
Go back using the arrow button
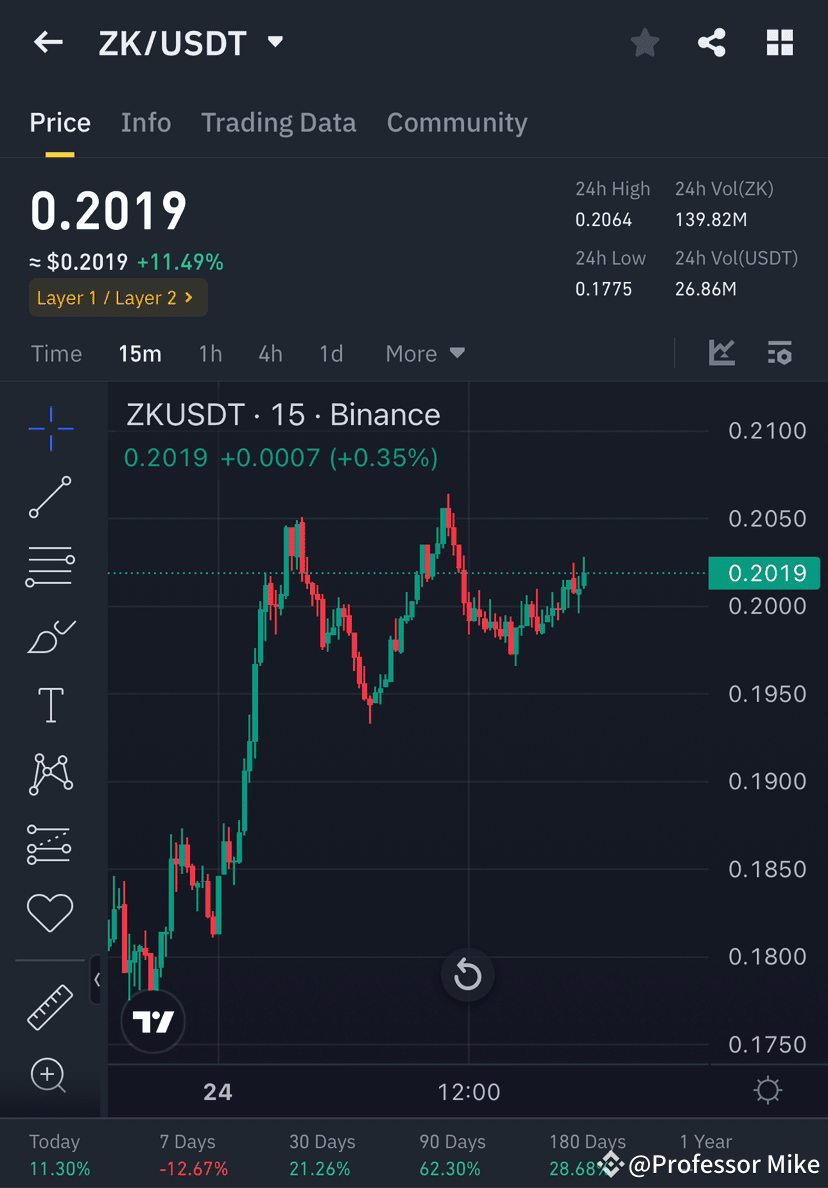coord(48,42)
